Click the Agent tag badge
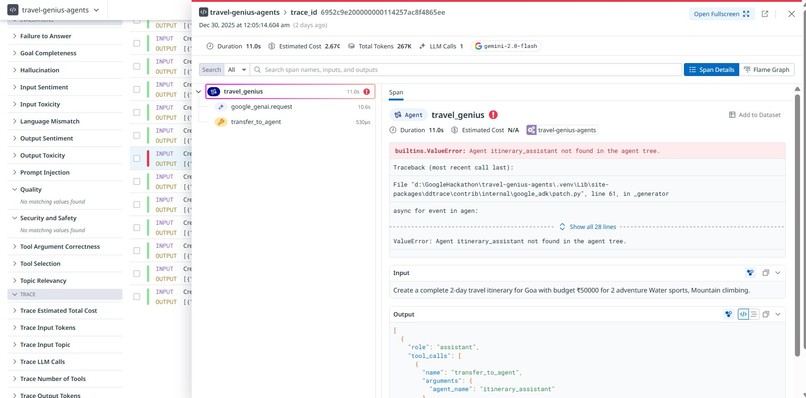Viewport: 806px width, 398px height. tap(409, 115)
